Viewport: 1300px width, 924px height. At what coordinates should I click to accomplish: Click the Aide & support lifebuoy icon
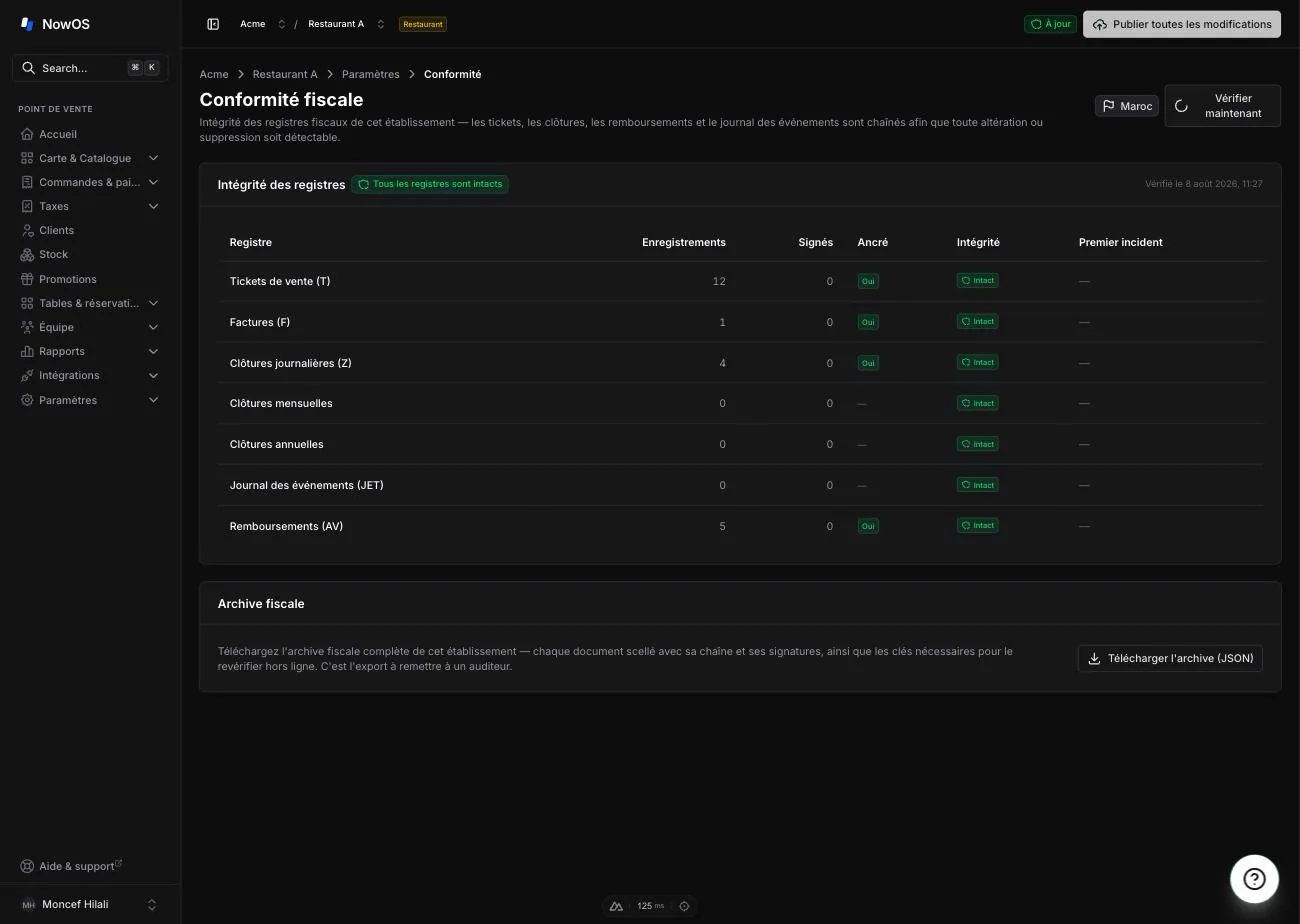27,866
